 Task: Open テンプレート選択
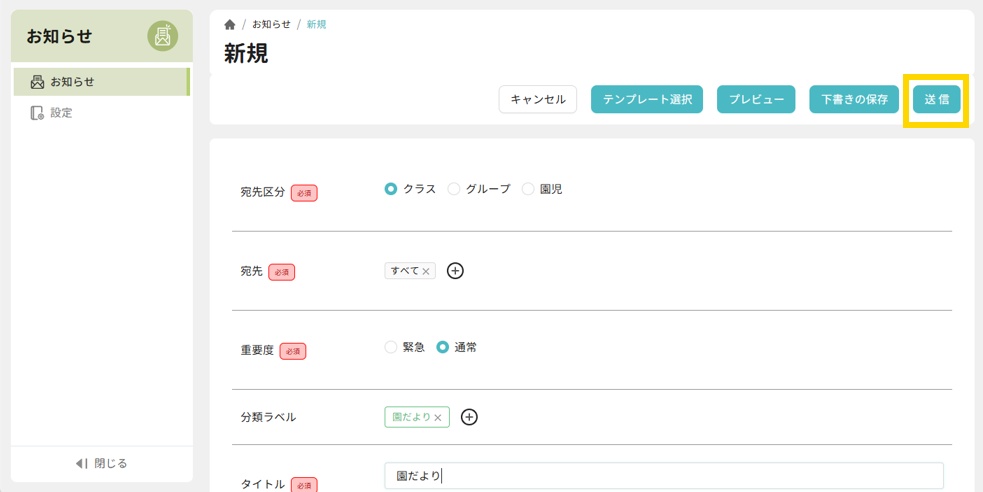[x=647, y=99]
